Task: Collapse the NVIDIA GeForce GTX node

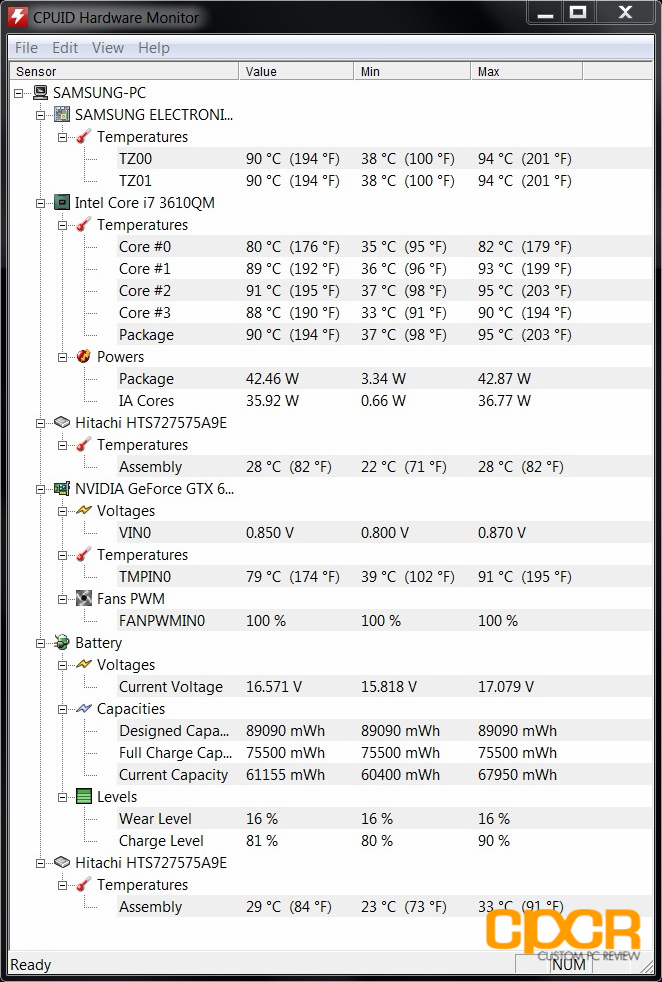Action: pos(41,489)
